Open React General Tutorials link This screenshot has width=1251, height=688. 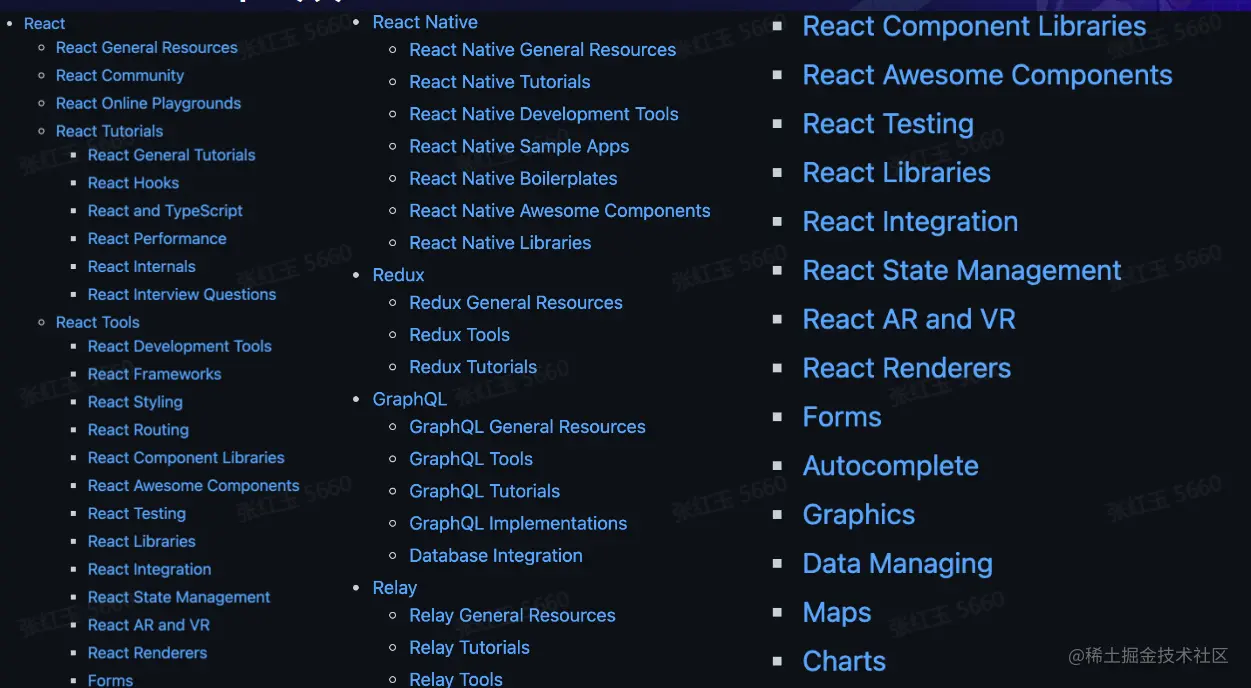click(171, 155)
